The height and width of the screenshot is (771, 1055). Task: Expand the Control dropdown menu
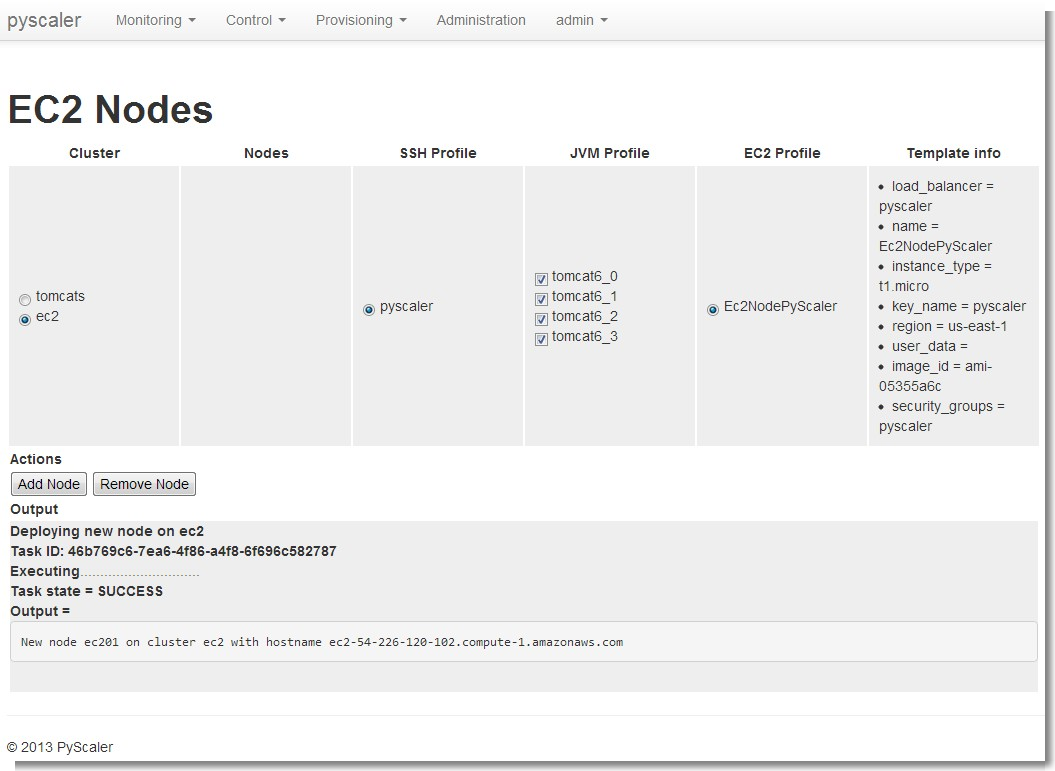256,20
